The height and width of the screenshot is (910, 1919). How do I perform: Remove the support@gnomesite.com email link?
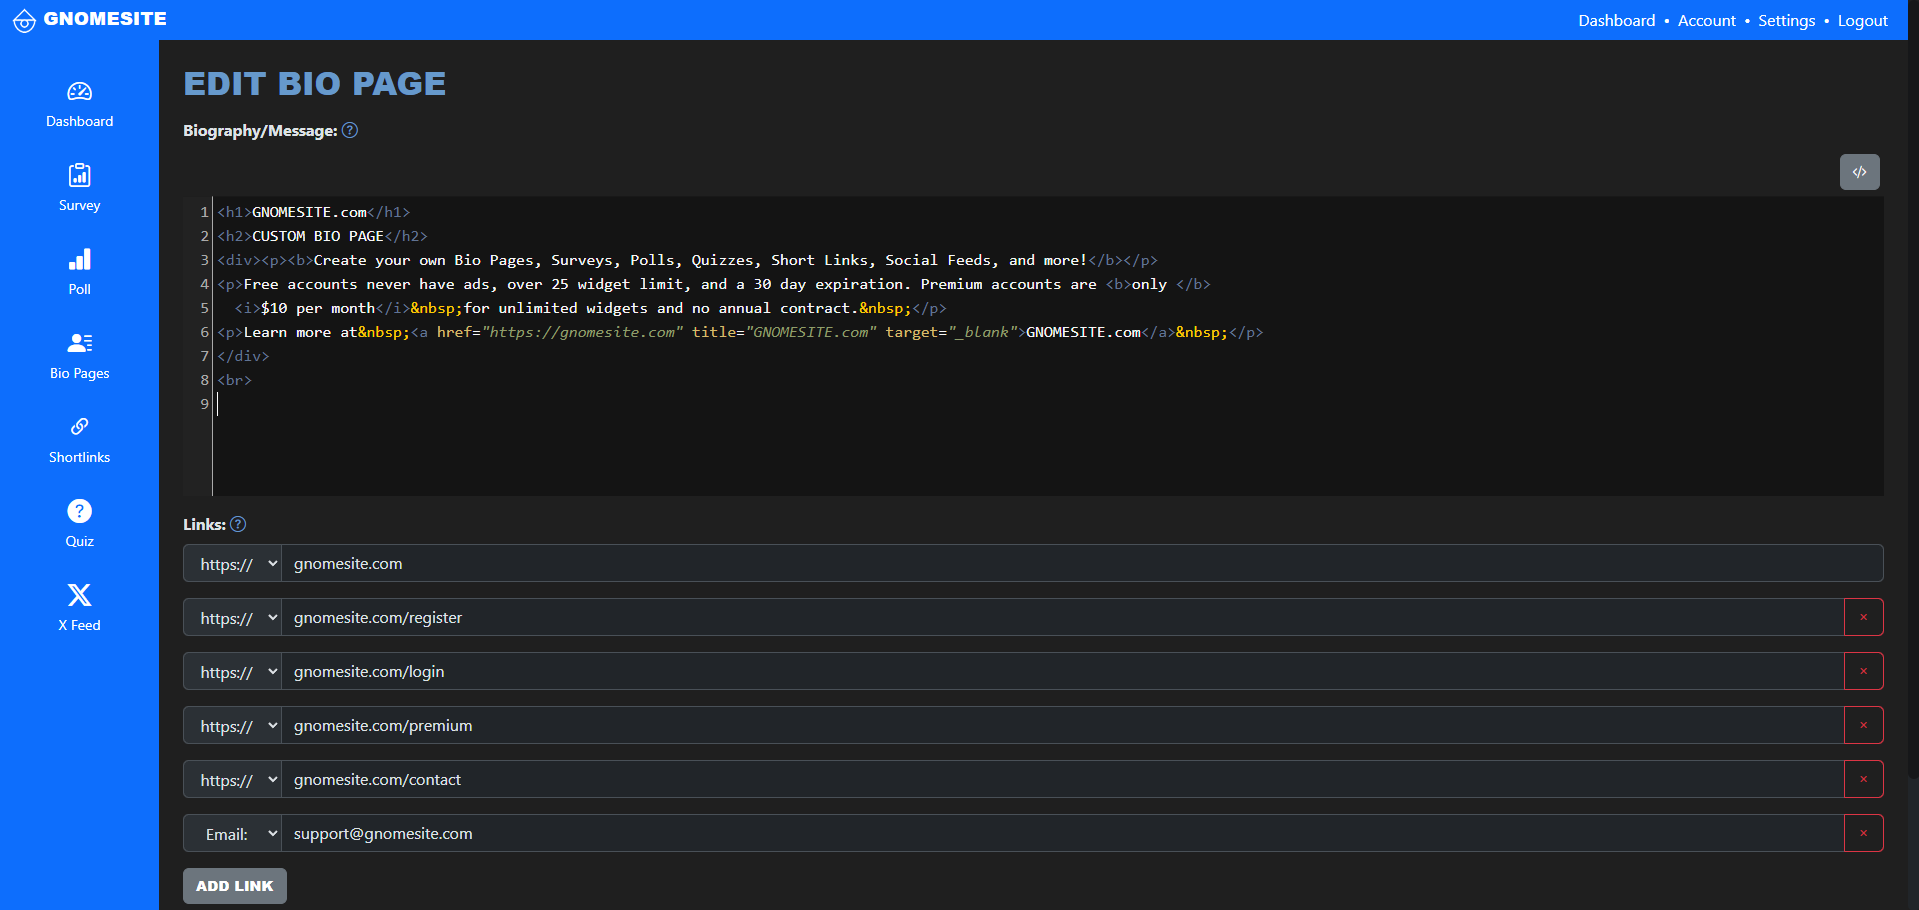point(1864,833)
